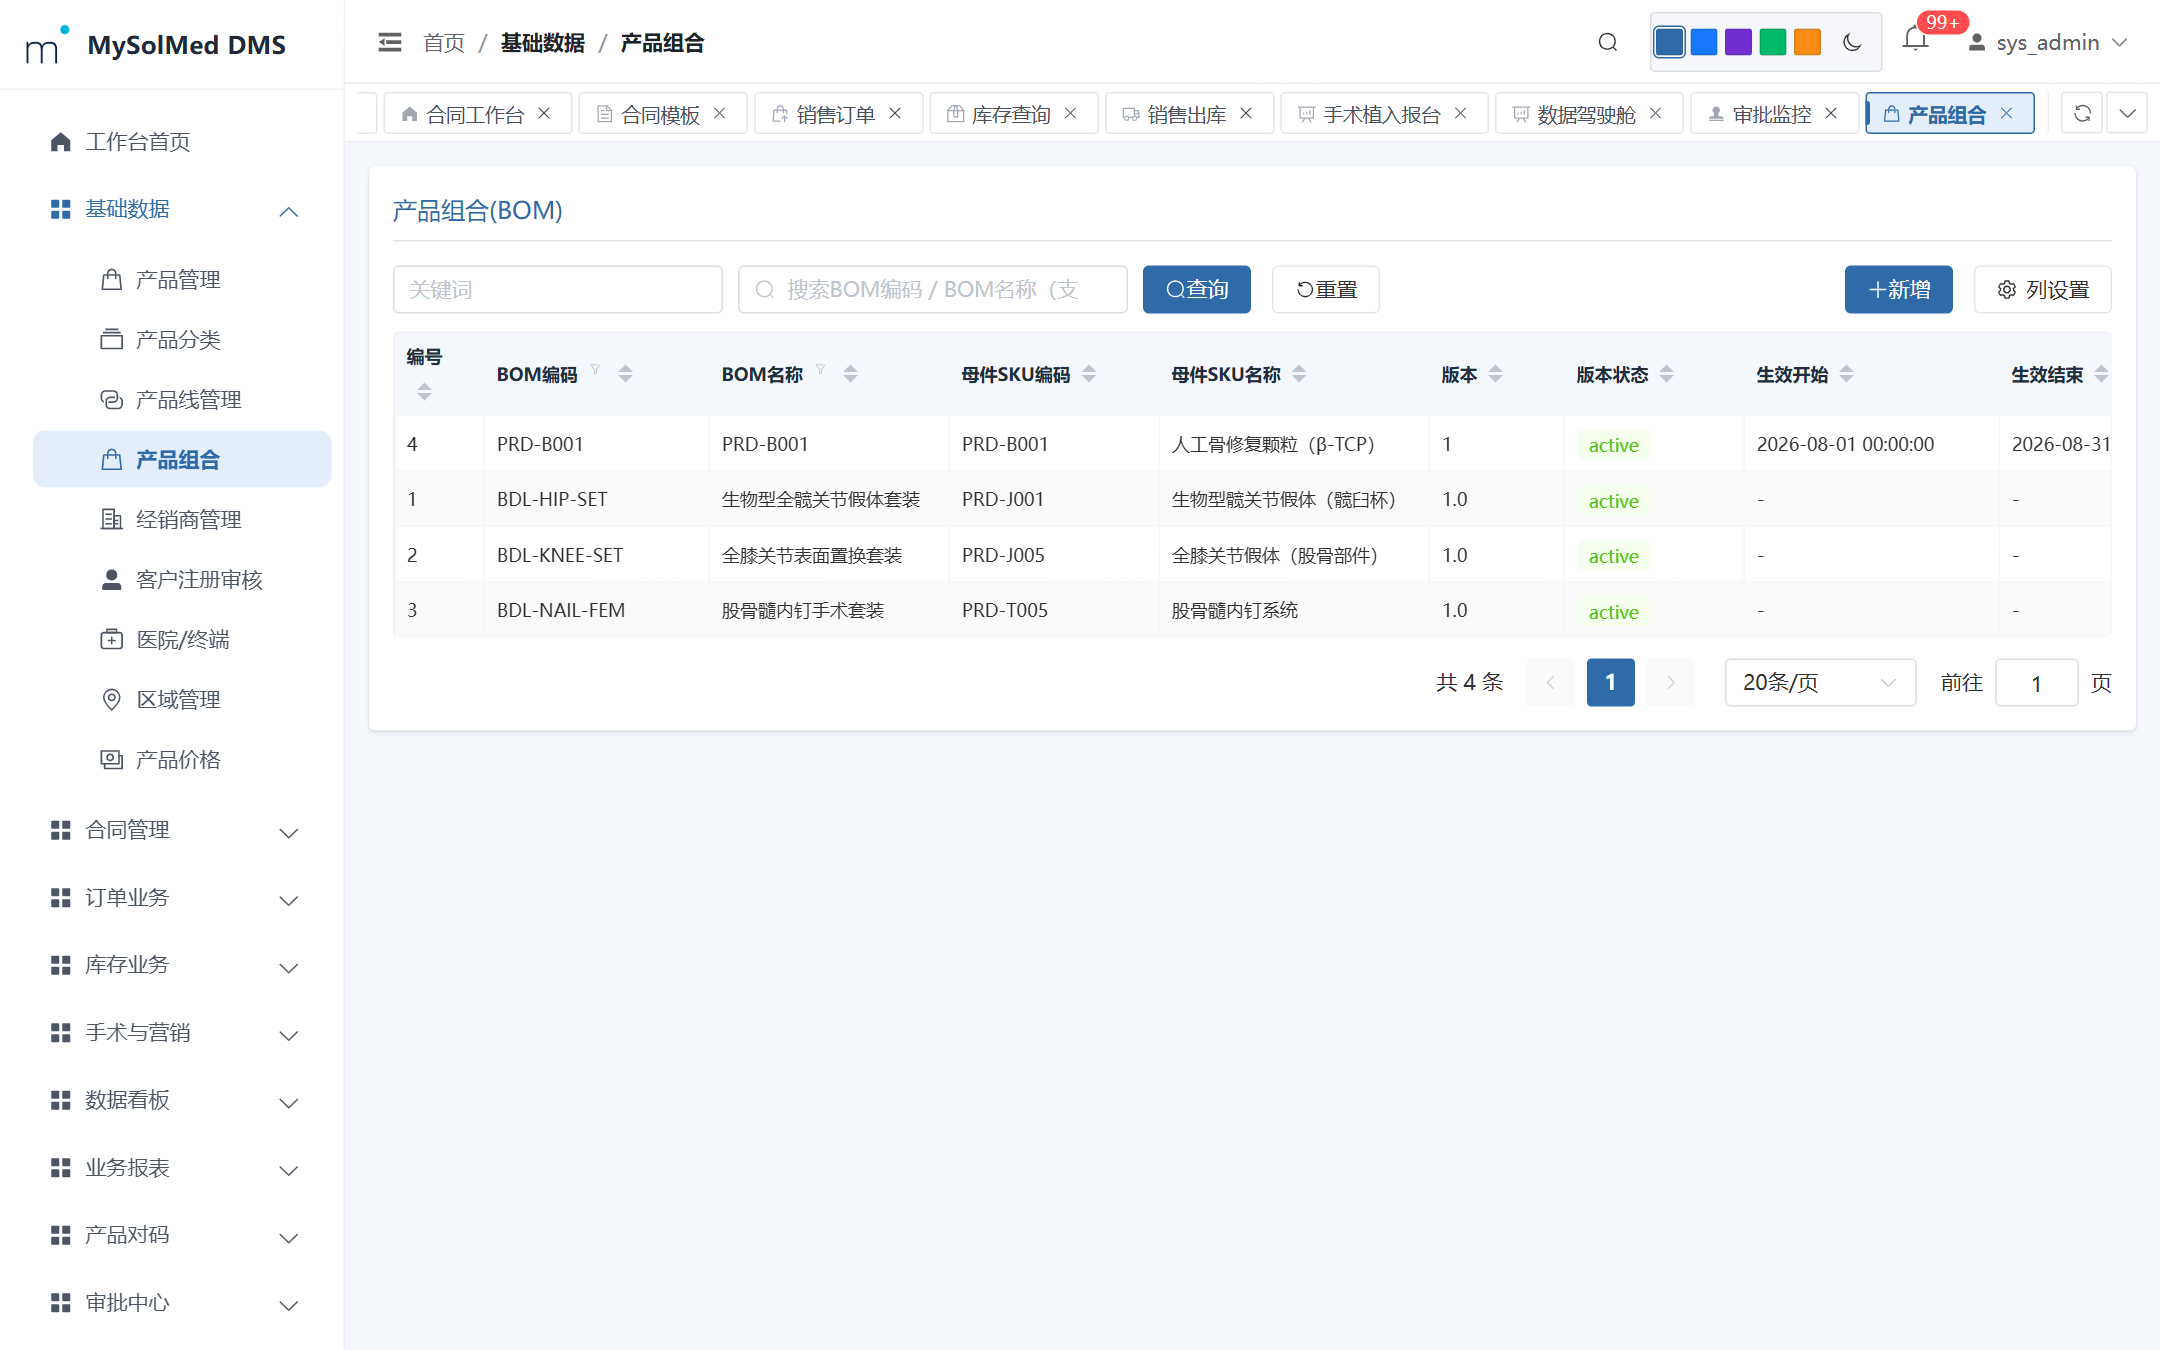Screen dimensions: 2160x1350
Task: Open the 20条/页 page size dropdown
Action: click(x=1820, y=682)
